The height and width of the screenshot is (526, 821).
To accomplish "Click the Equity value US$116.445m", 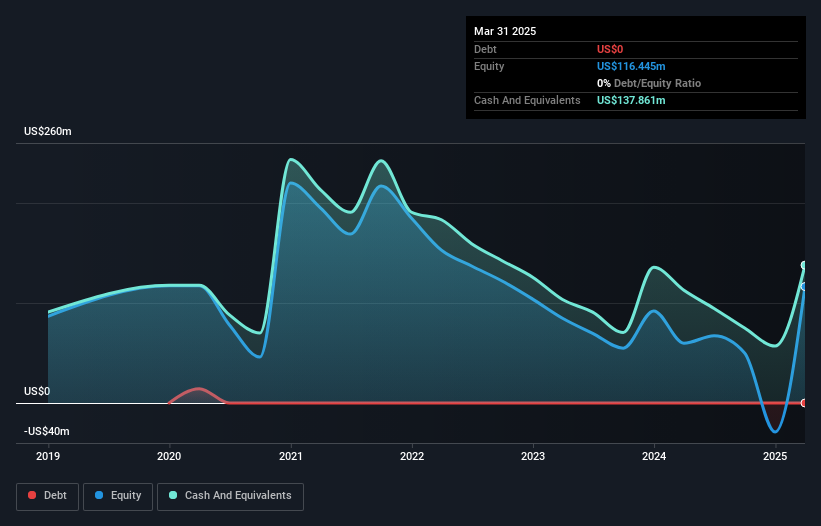I will [631, 66].
